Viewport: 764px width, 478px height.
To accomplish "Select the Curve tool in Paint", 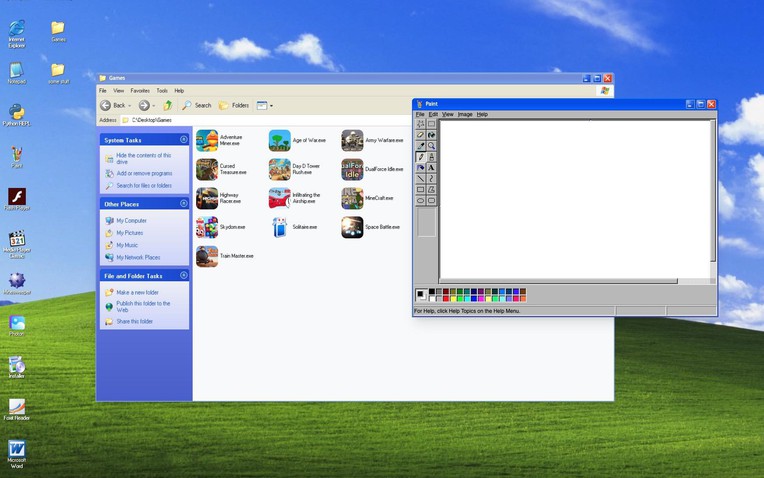I will pos(431,179).
